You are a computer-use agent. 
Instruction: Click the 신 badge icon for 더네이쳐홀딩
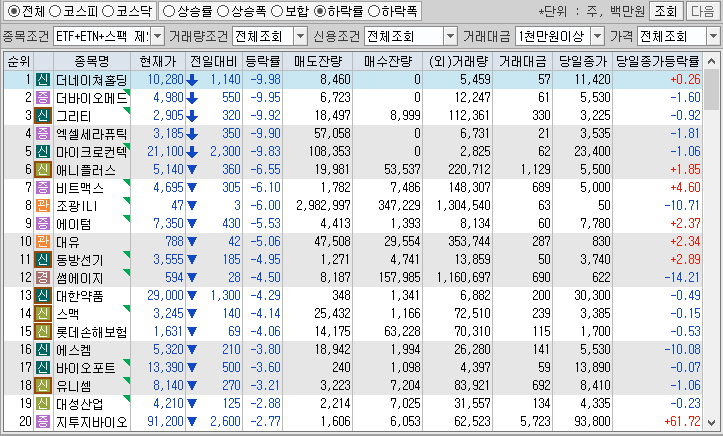pyautogui.click(x=43, y=80)
